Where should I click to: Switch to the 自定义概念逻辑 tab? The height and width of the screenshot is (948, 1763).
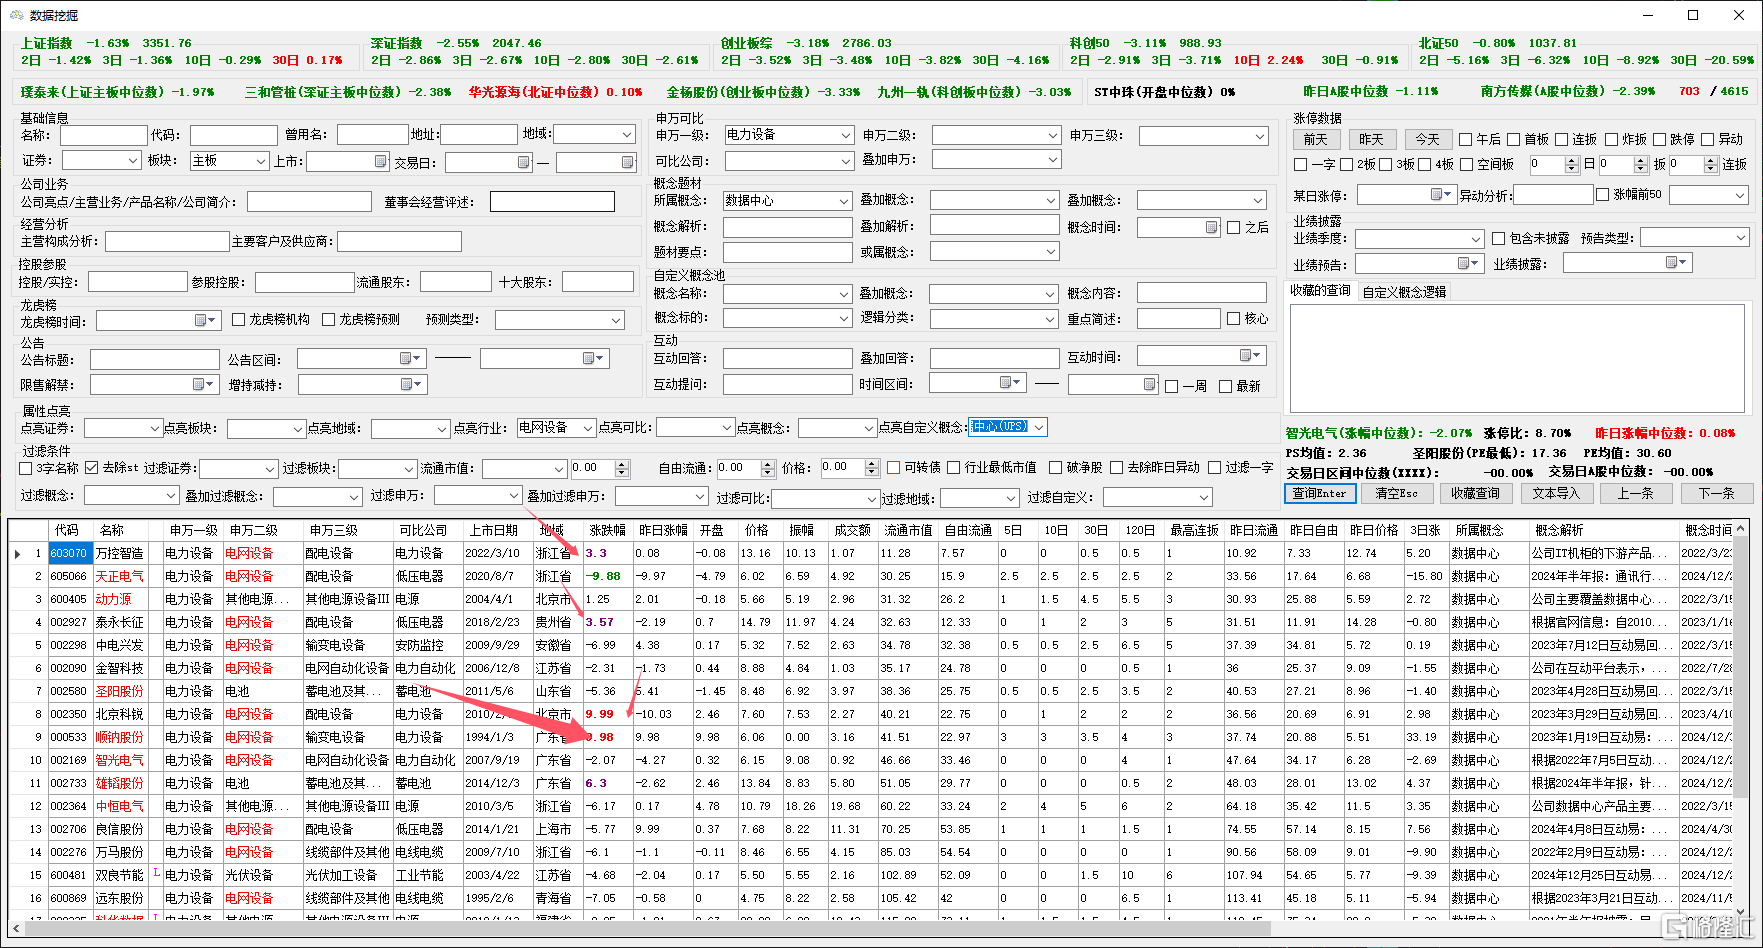coord(1404,292)
